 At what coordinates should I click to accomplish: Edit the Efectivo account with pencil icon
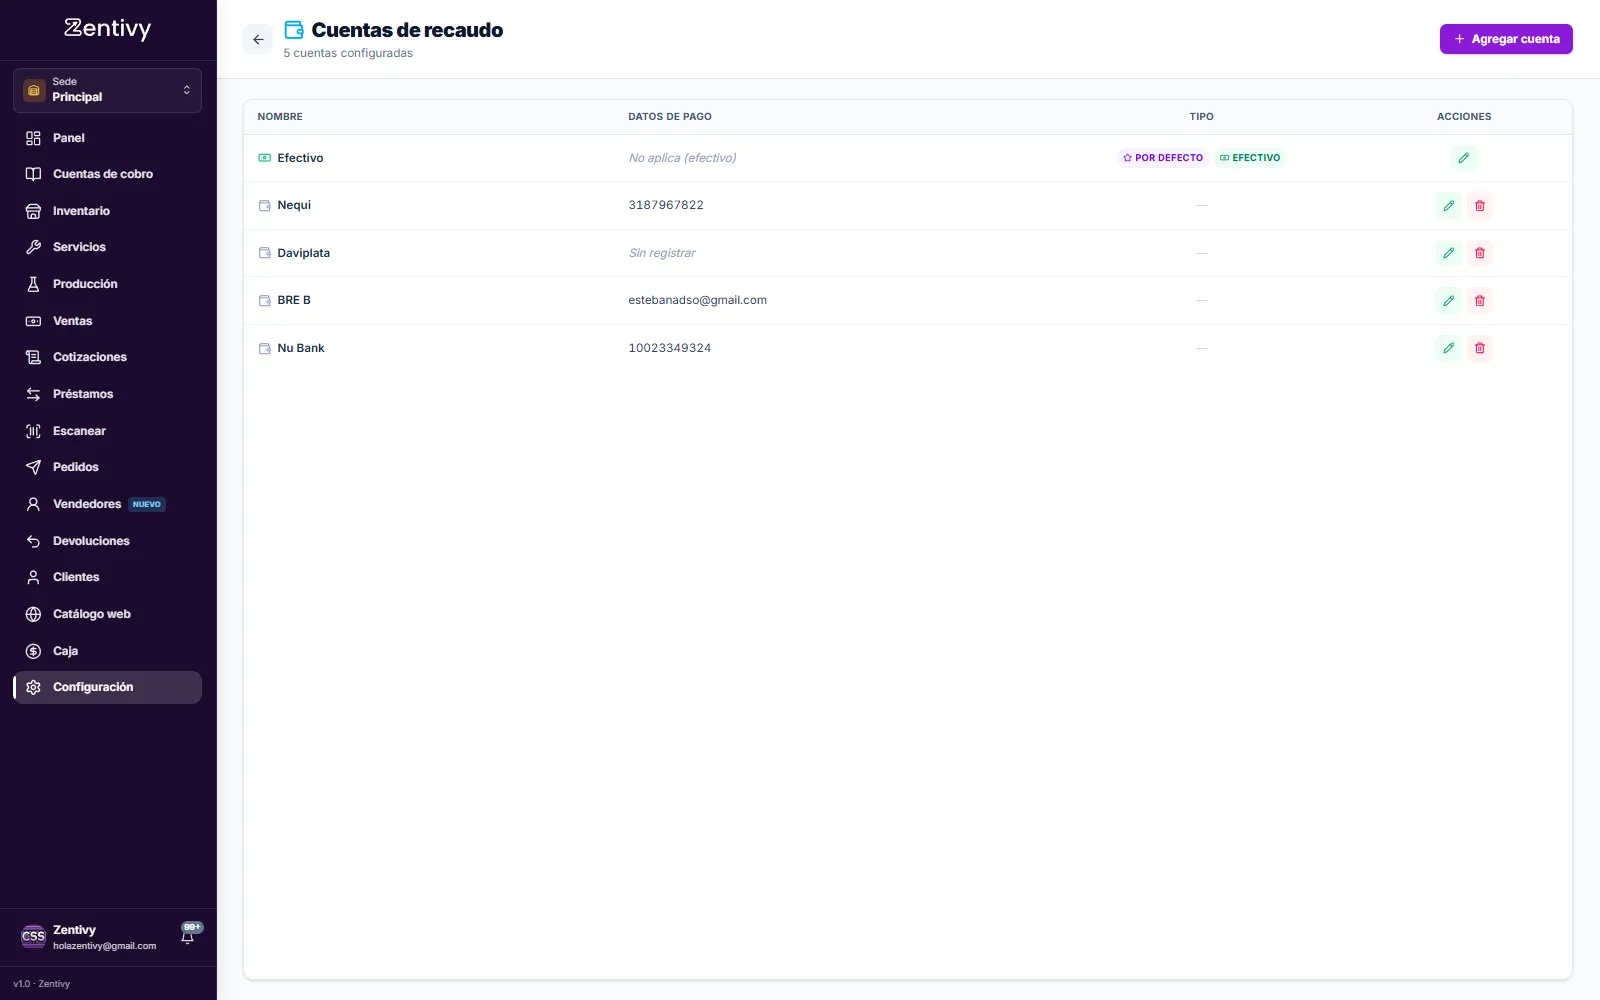point(1464,158)
